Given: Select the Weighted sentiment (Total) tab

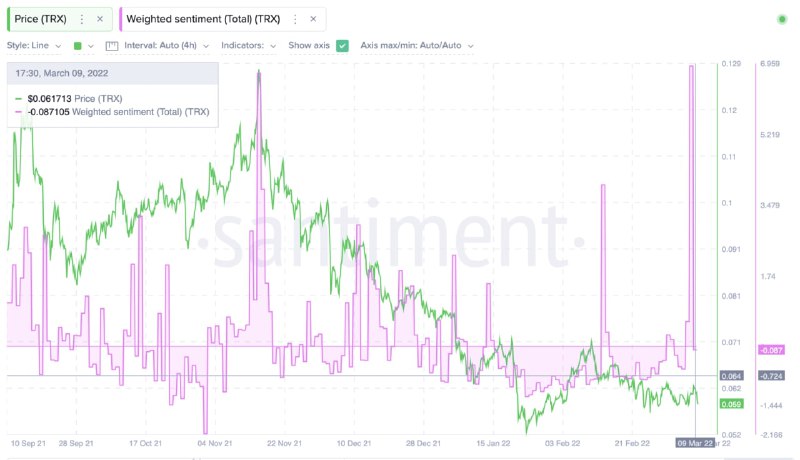Looking at the screenshot, I should tap(203, 19).
